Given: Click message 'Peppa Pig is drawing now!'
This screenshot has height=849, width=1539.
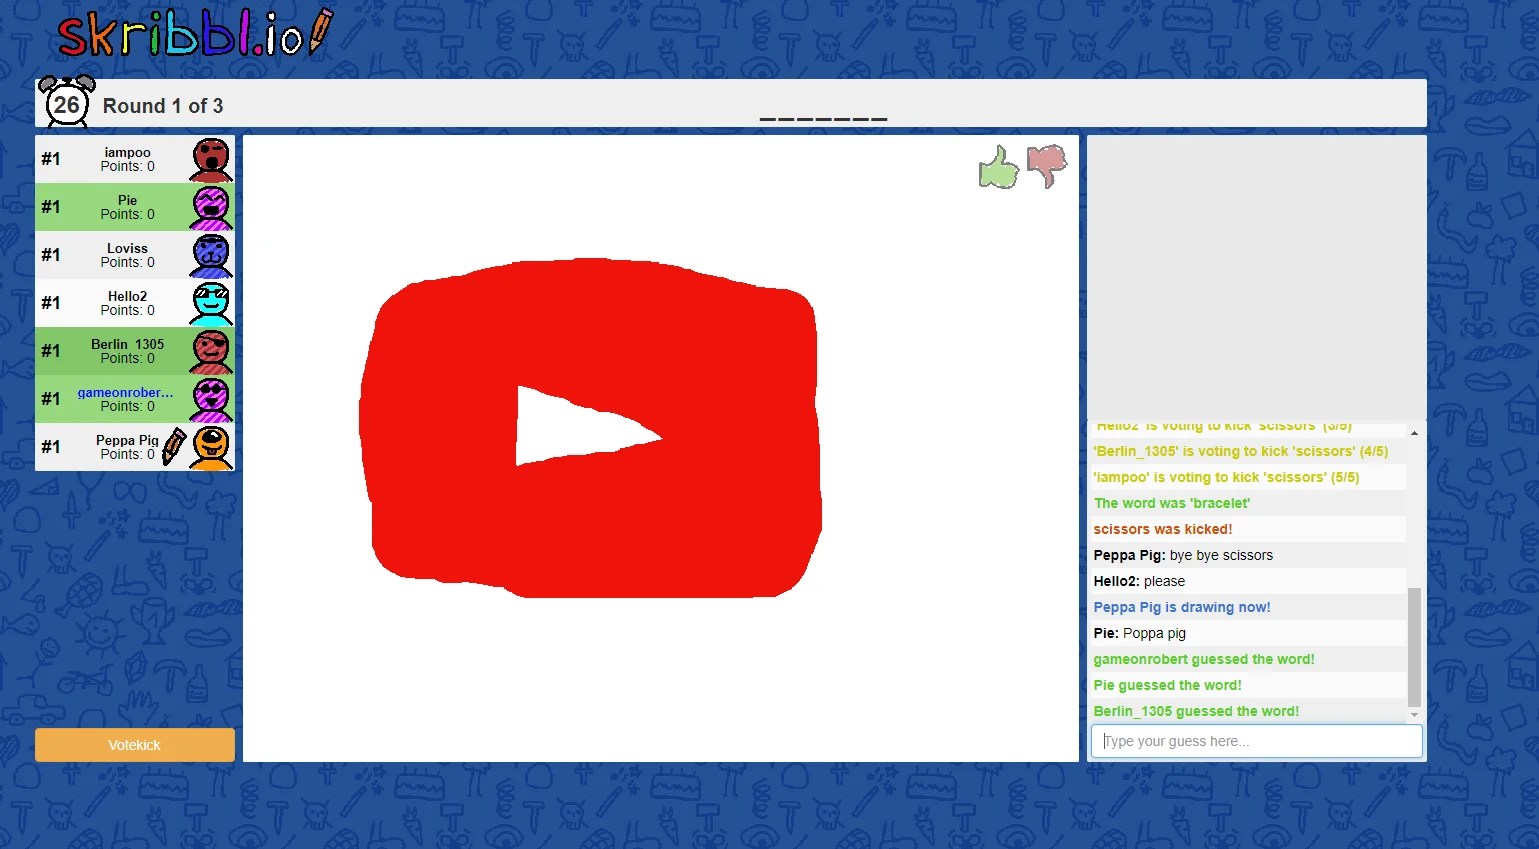Looking at the screenshot, I should coord(1181,607).
